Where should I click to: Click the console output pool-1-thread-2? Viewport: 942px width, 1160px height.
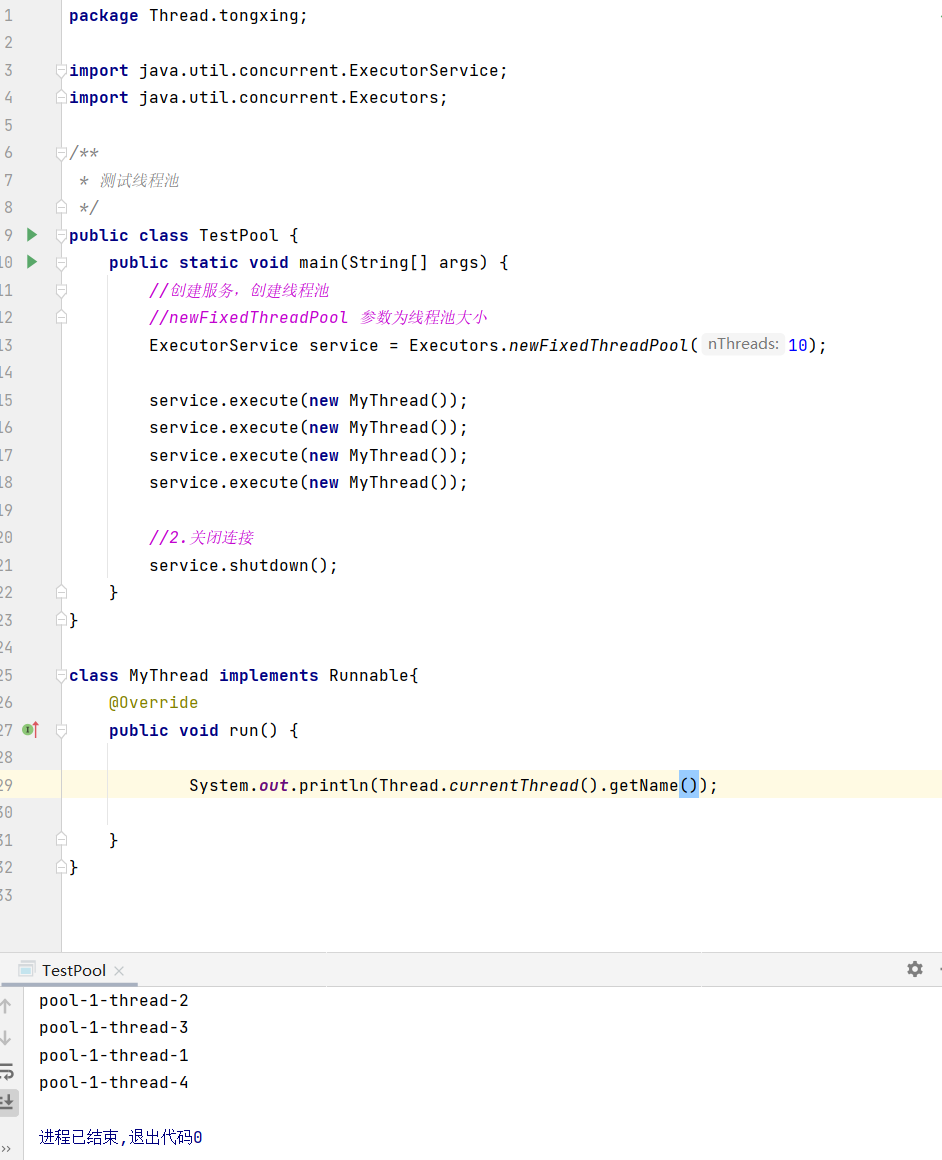pos(114,1000)
